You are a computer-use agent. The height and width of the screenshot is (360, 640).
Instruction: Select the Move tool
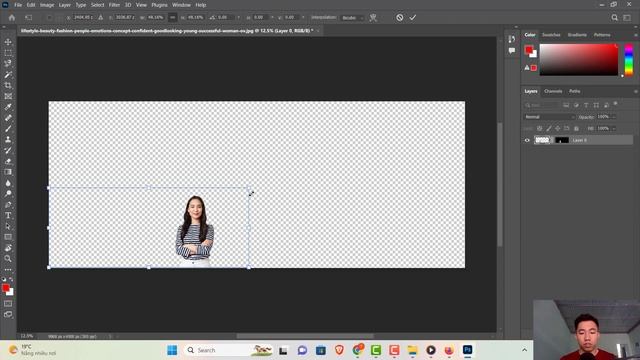[x=8, y=42]
